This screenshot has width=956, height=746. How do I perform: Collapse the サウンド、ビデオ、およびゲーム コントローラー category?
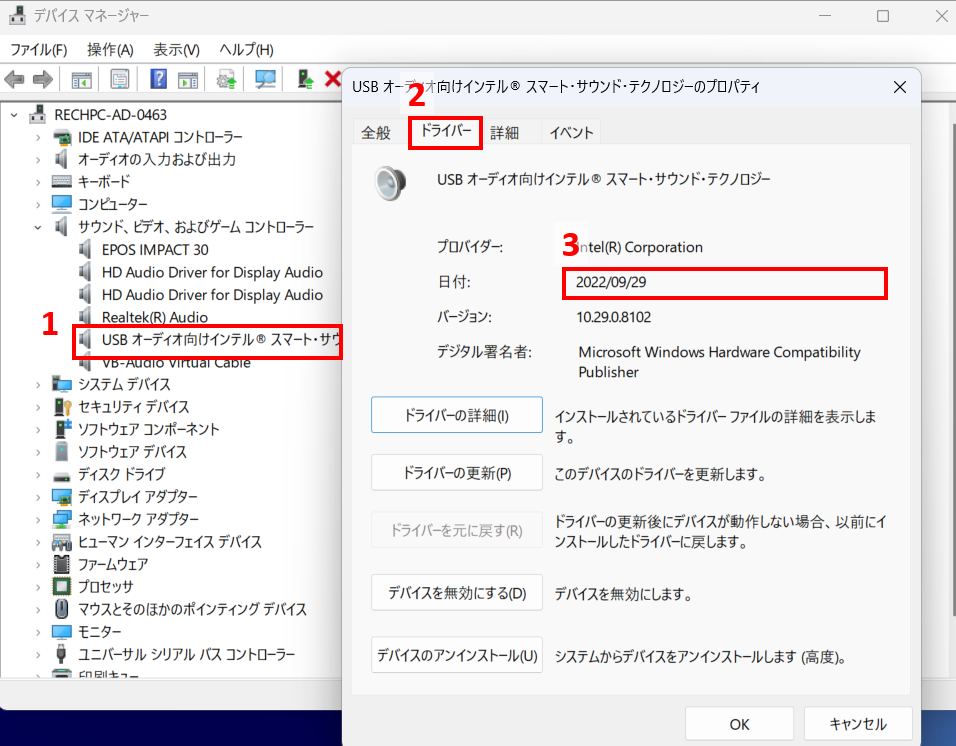point(39,227)
